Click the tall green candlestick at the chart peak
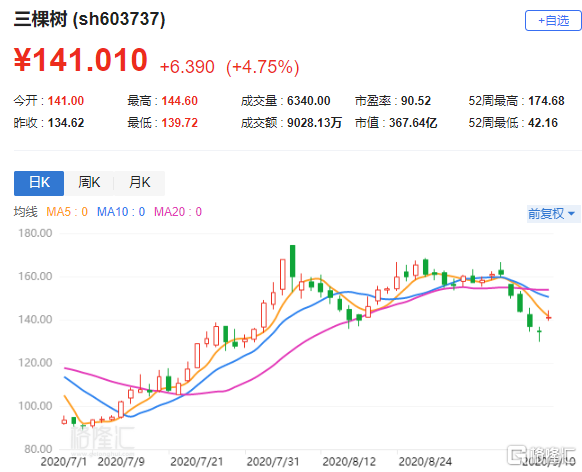This screenshot has width=582, height=472. 292,261
